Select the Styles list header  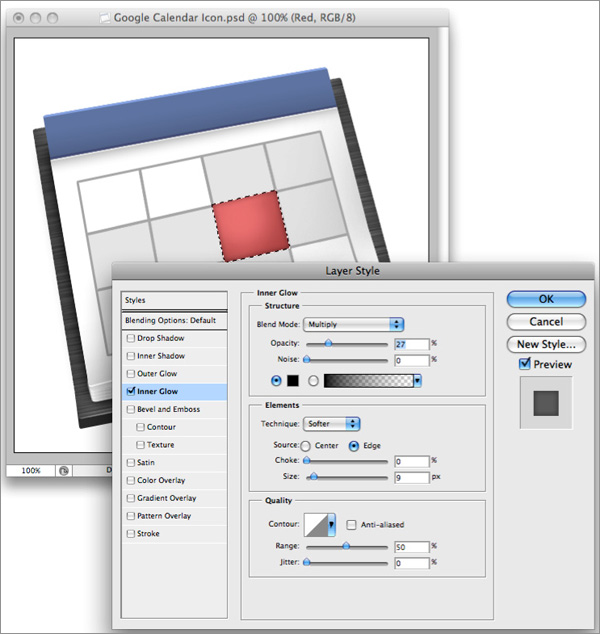[174, 300]
